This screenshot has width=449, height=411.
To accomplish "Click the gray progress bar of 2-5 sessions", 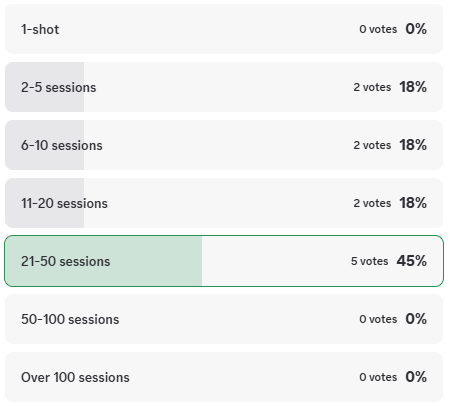I will (45, 87).
